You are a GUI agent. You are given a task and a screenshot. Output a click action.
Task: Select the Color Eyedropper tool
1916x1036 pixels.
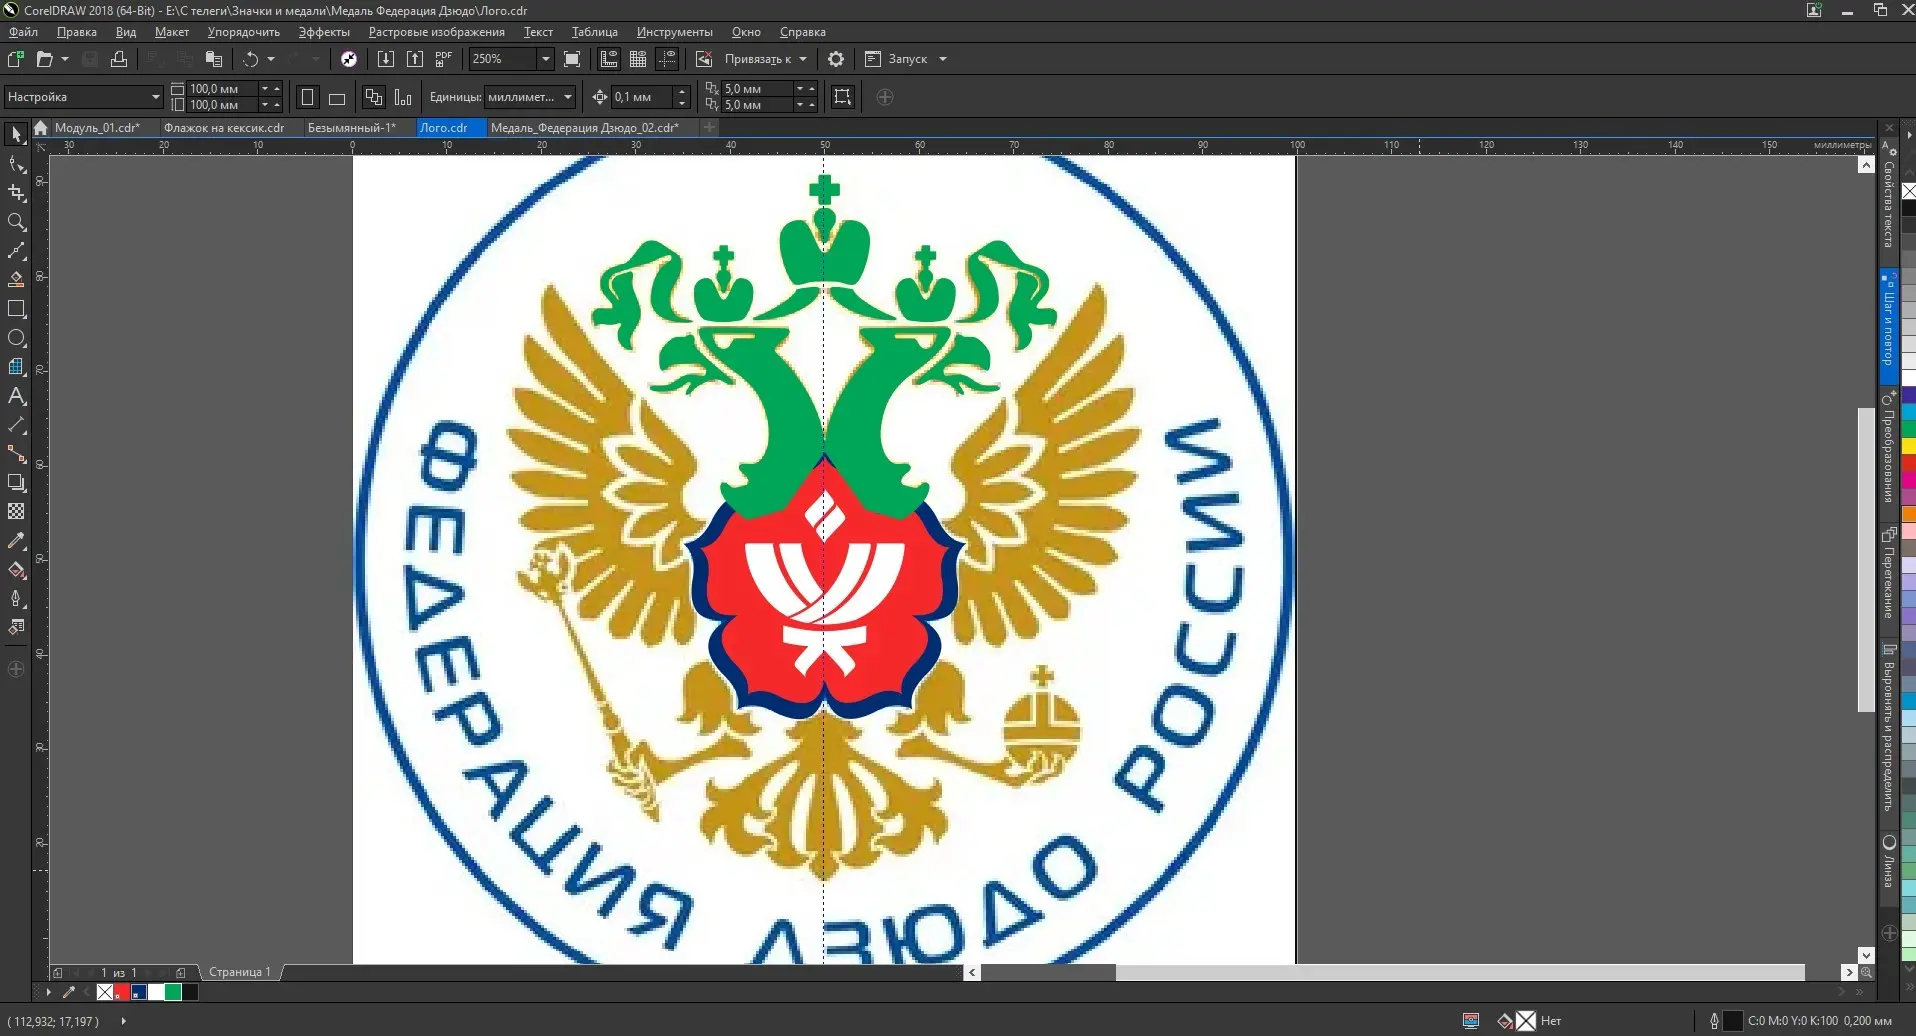pyautogui.click(x=16, y=541)
